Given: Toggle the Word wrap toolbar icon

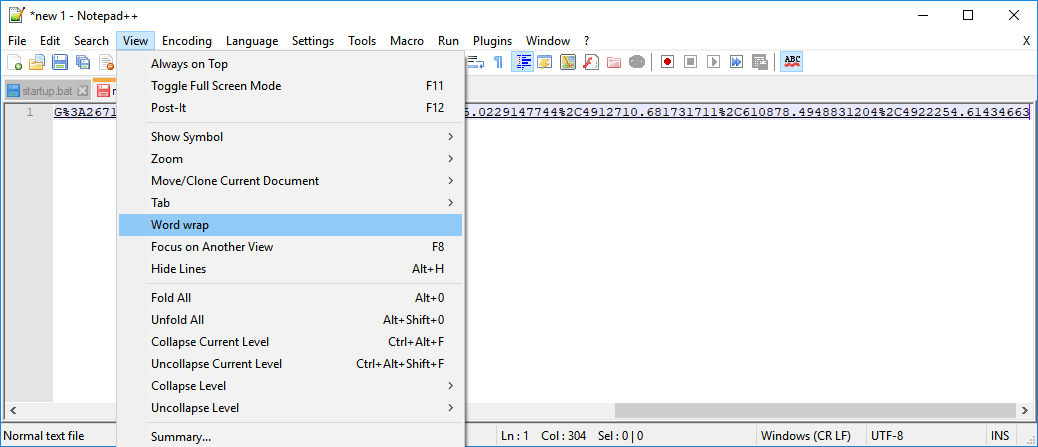Looking at the screenshot, I should (x=476, y=62).
